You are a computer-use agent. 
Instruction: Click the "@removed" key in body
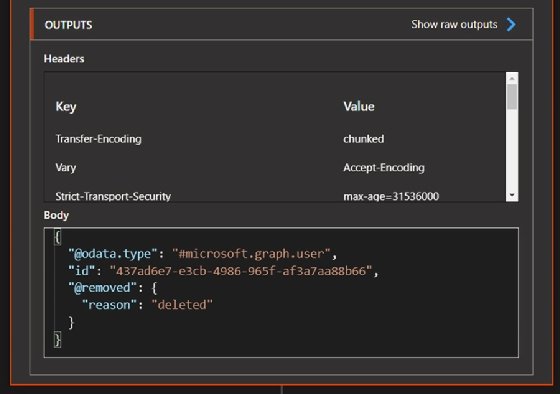point(102,288)
